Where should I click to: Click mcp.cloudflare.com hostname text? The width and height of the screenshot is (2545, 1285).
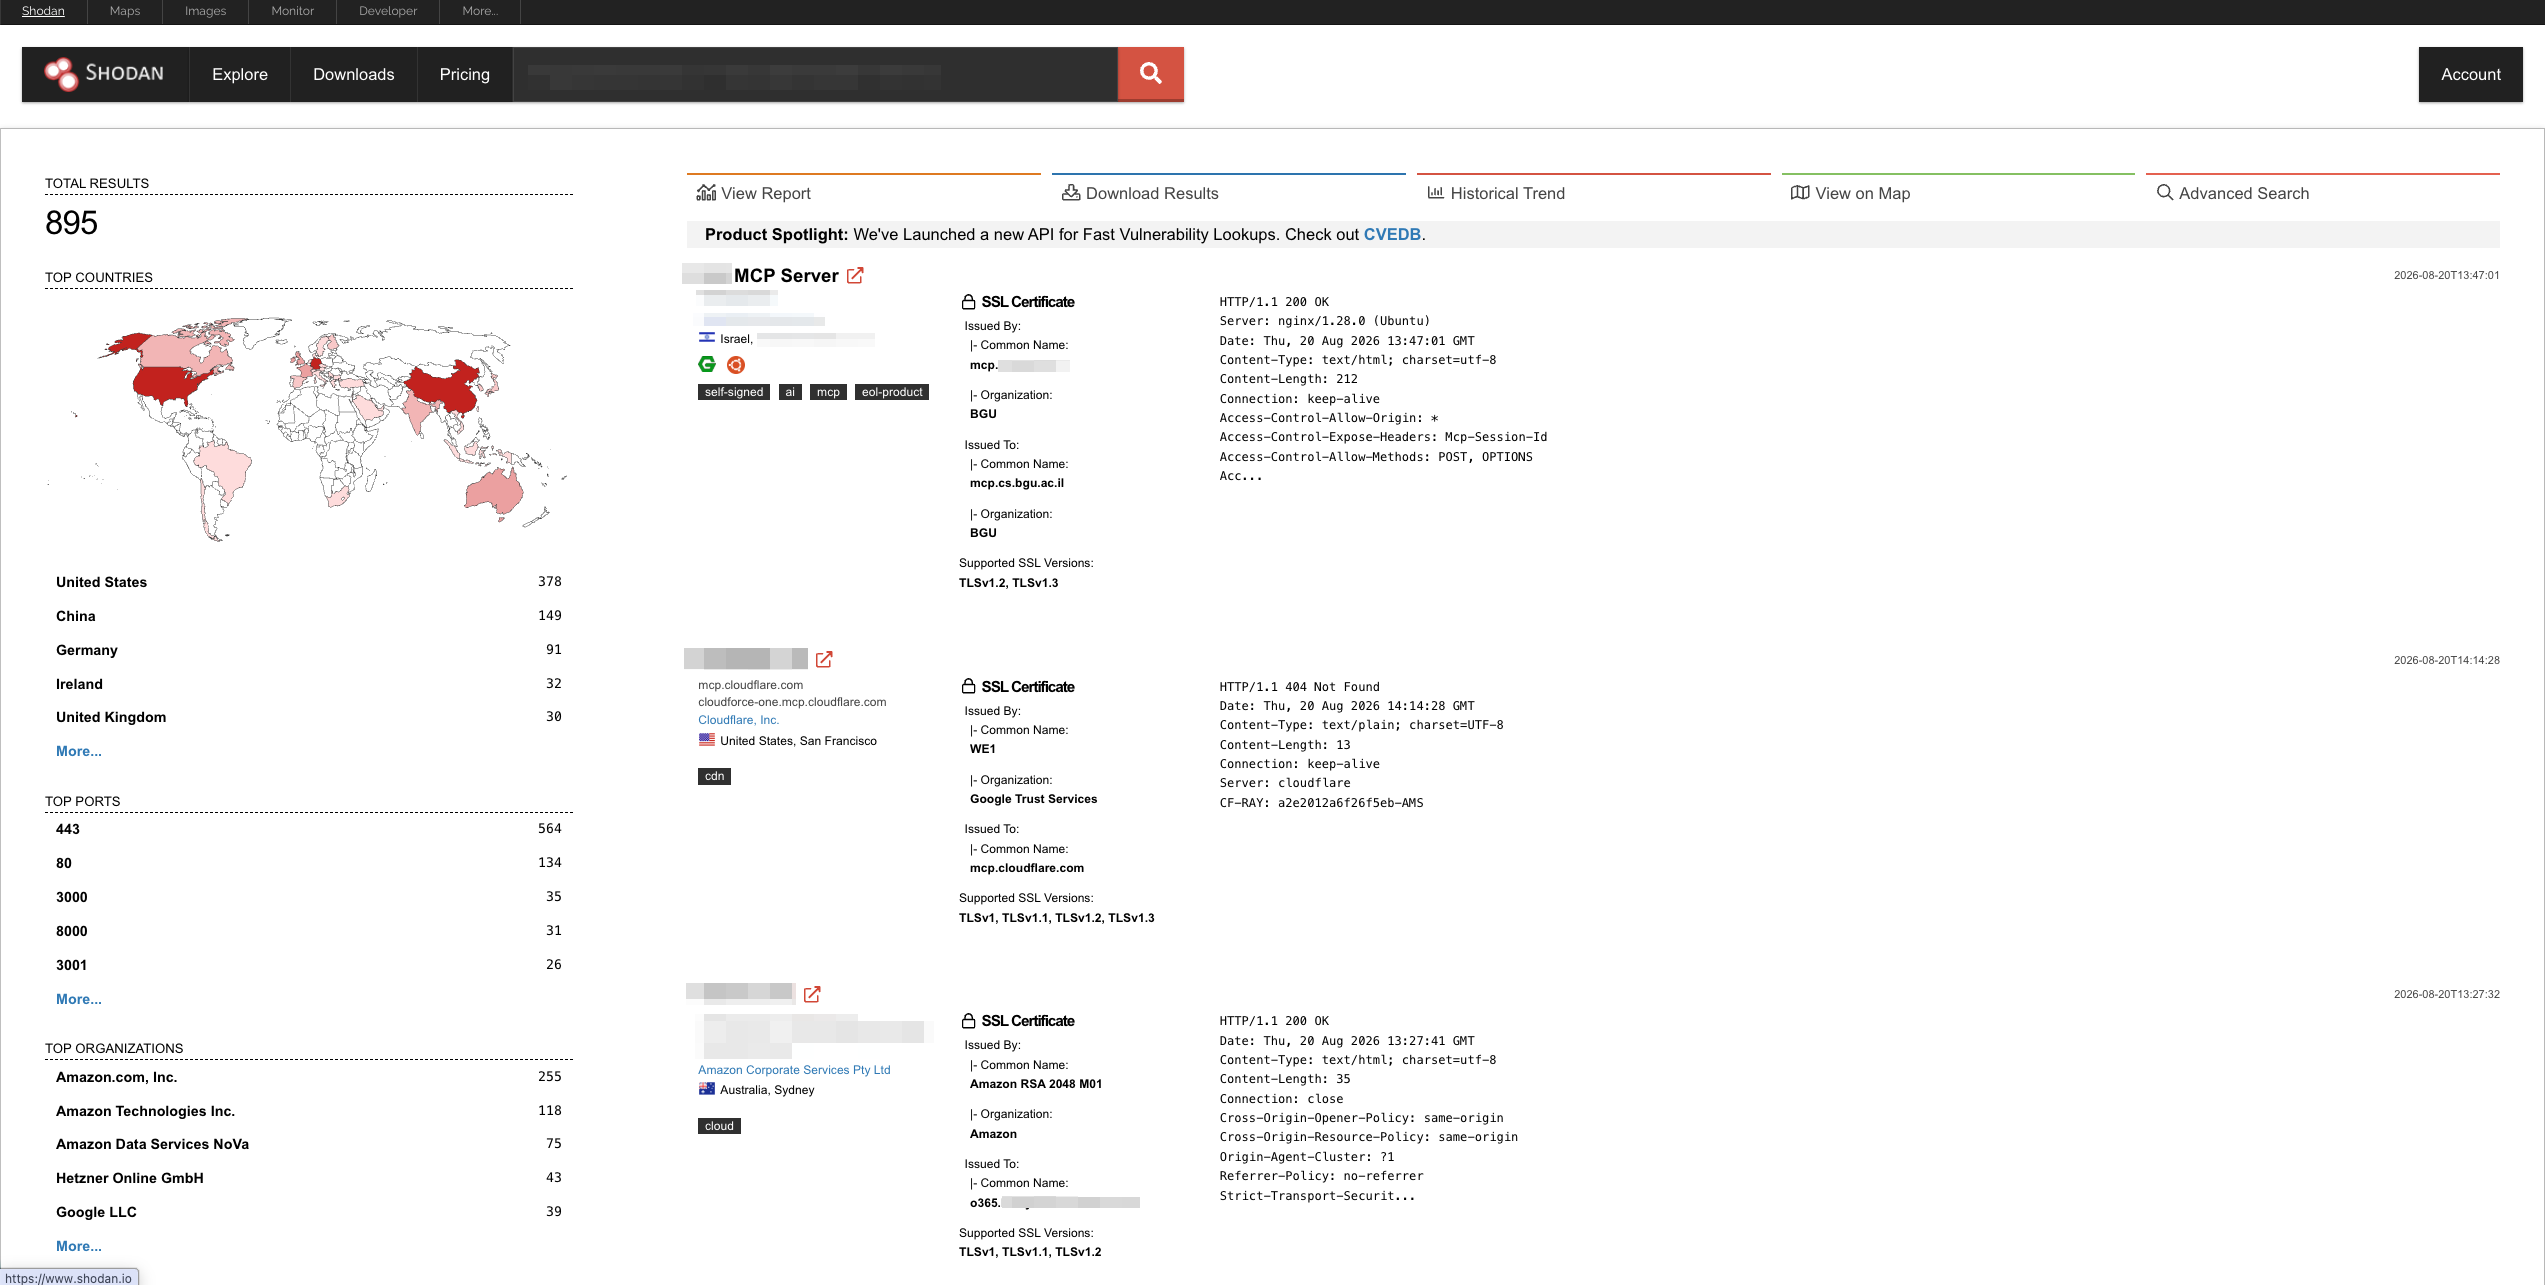tap(750, 685)
